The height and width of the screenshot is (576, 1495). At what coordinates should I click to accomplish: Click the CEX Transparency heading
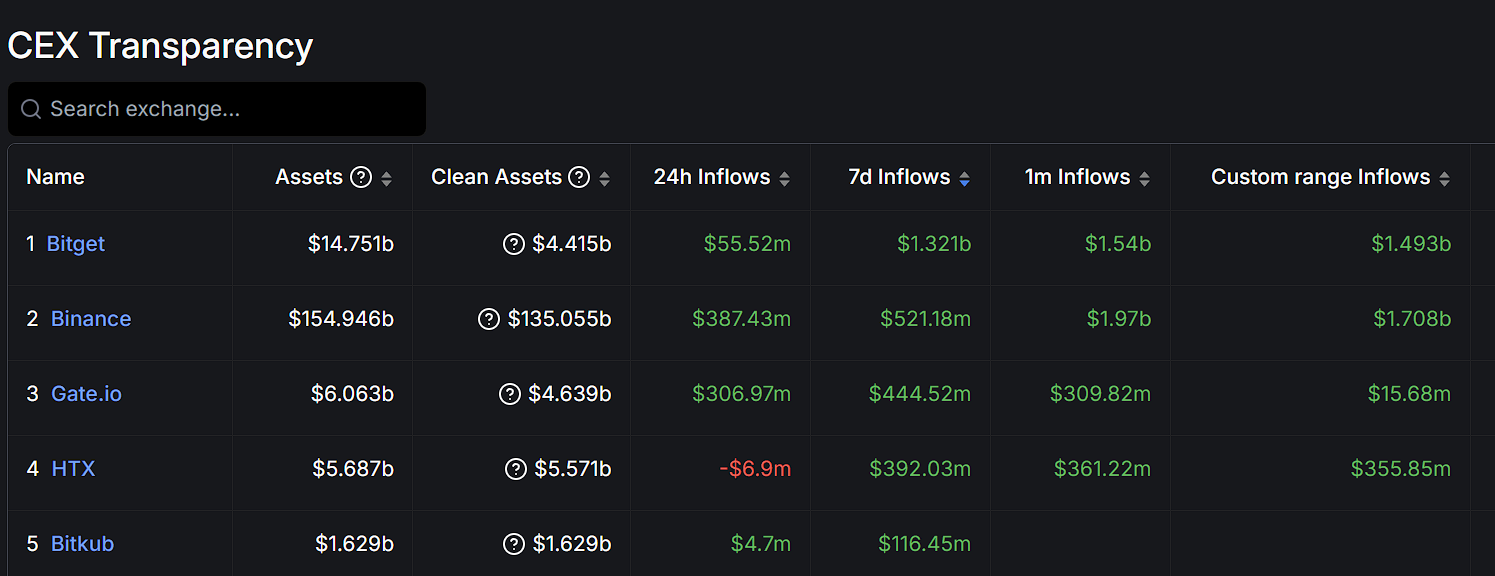[160, 46]
